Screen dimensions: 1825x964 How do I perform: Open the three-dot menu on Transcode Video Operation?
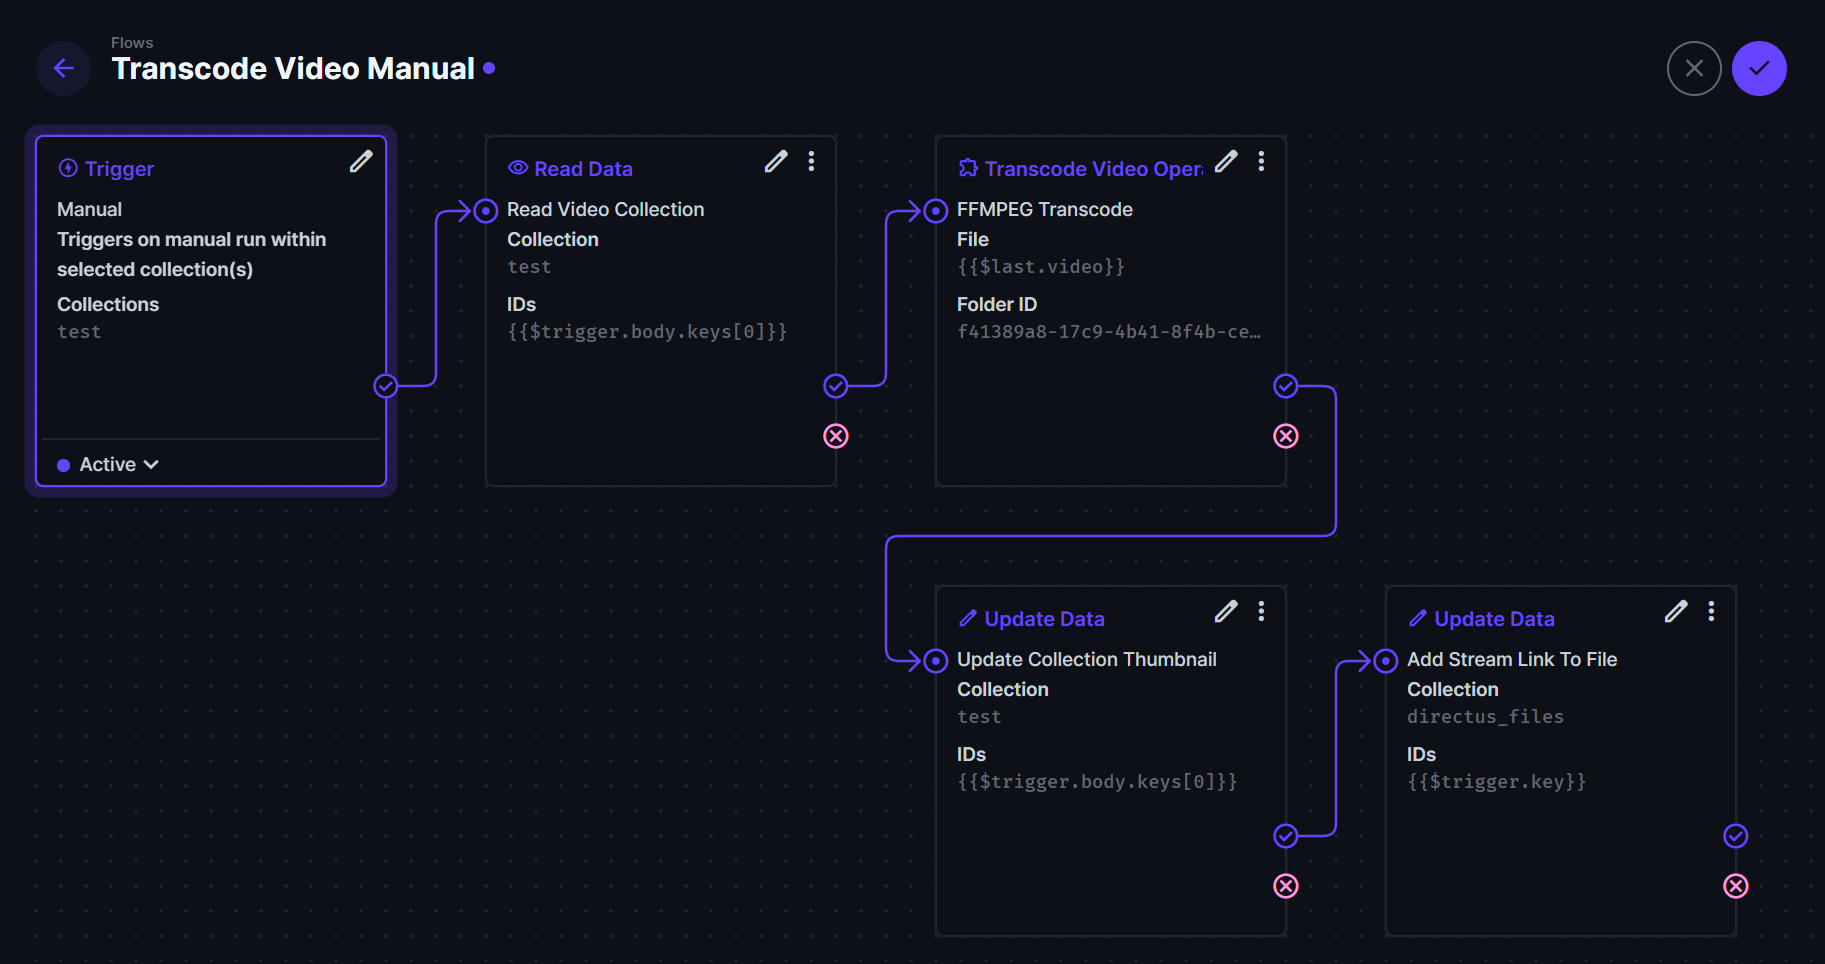point(1261,161)
